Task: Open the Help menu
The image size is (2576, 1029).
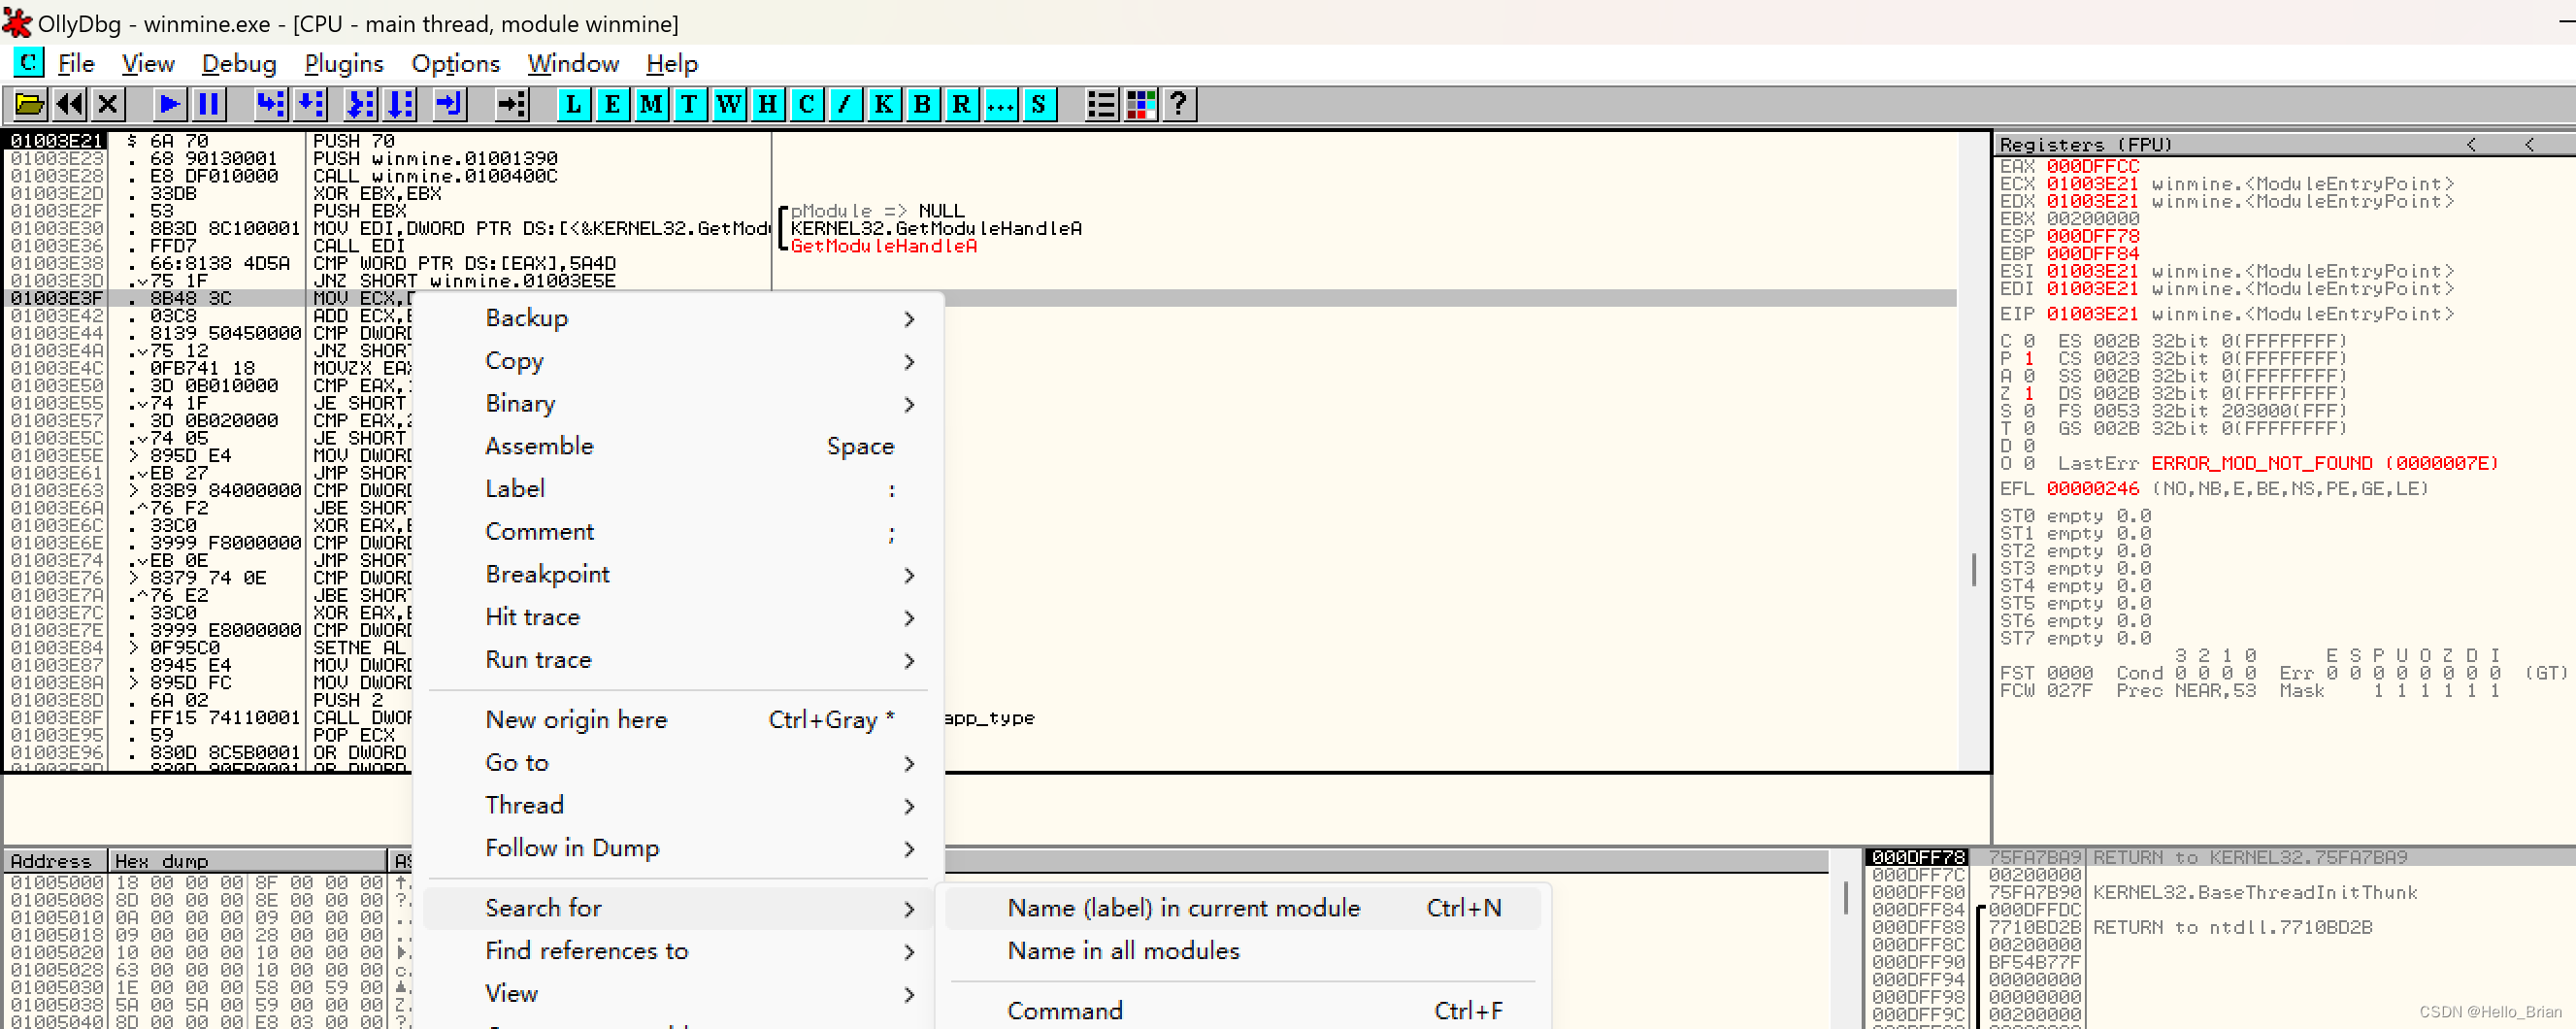Action: 672,63
